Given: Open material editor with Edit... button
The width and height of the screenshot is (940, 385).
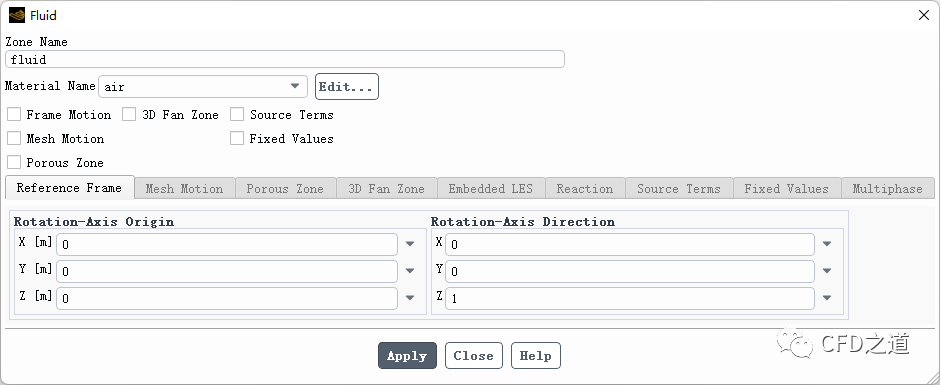Looking at the screenshot, I should [x=347, y=86].
